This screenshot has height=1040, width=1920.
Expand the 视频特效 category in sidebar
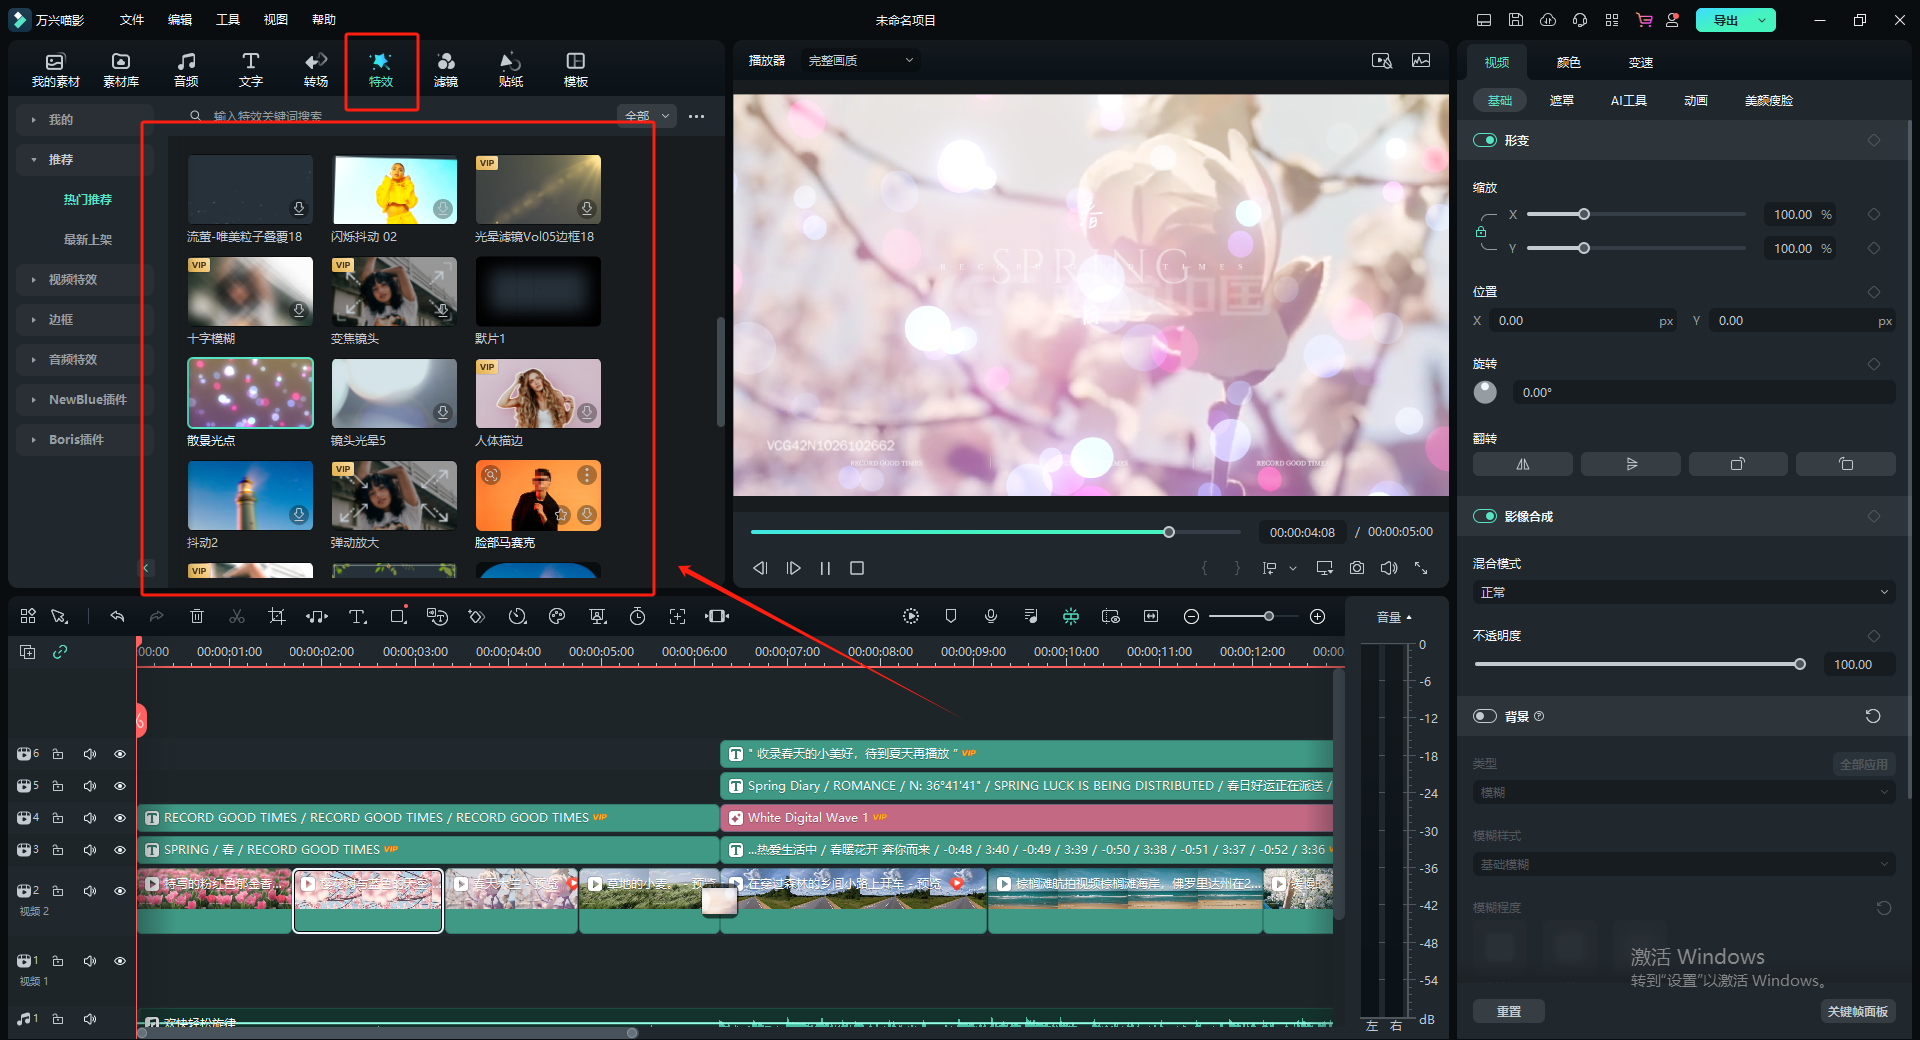pyautogui.click(x=73, y=280)
